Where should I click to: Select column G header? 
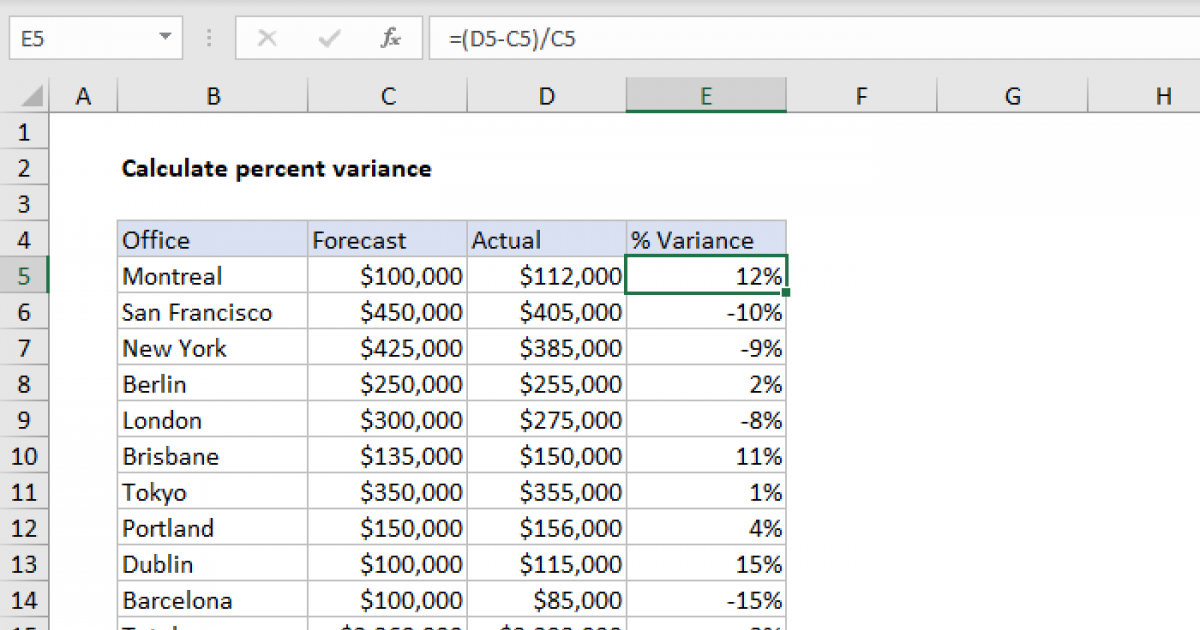point(1012,96)
